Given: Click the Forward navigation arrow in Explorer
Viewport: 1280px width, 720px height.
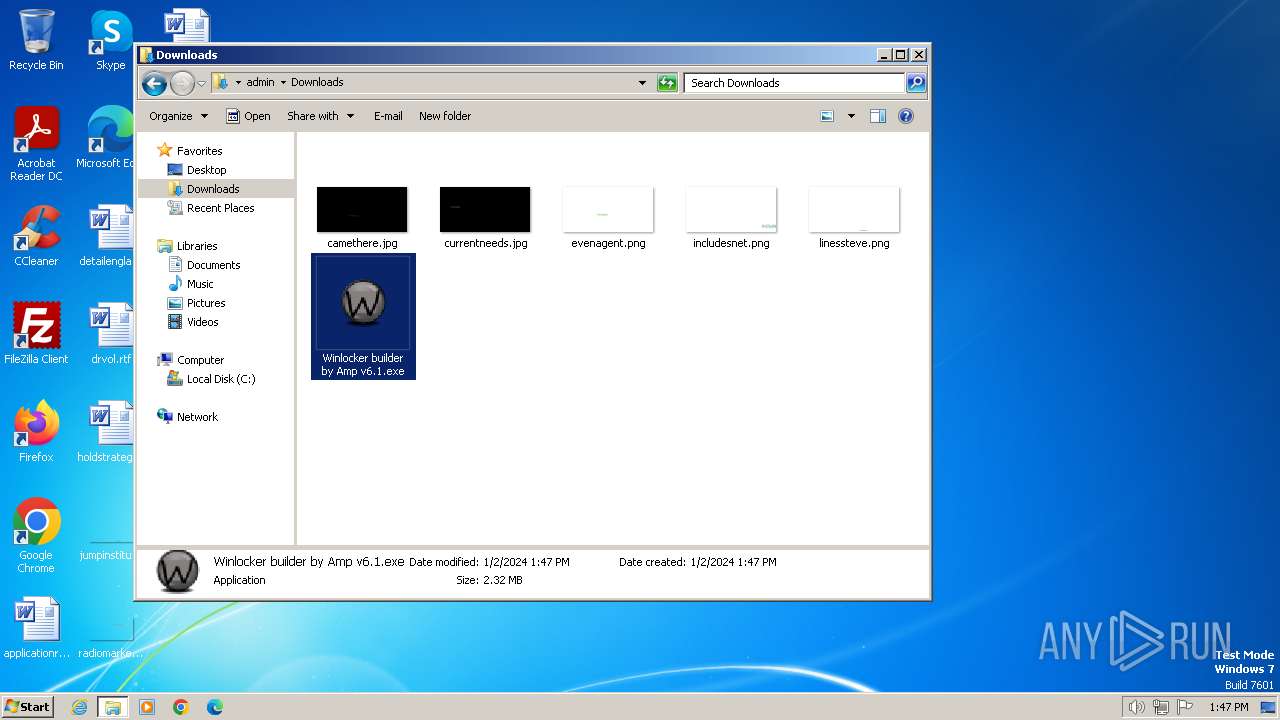Looking at the screenshot, I should pos(182,83).
